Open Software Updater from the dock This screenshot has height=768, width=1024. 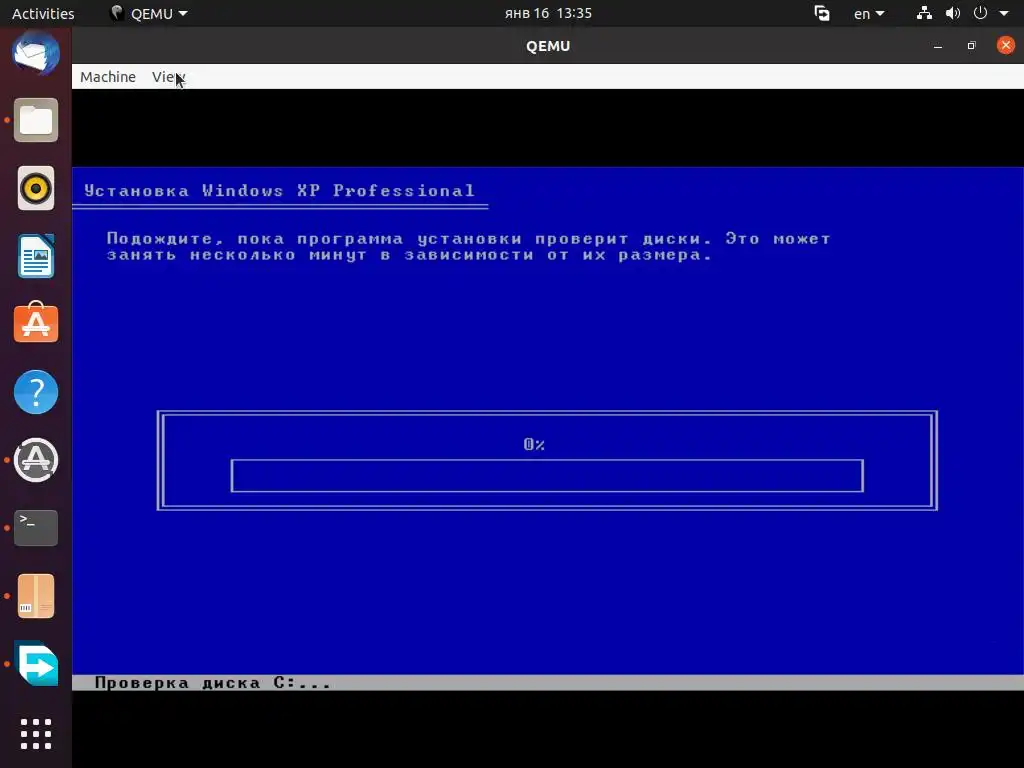[x=36, y=460]
